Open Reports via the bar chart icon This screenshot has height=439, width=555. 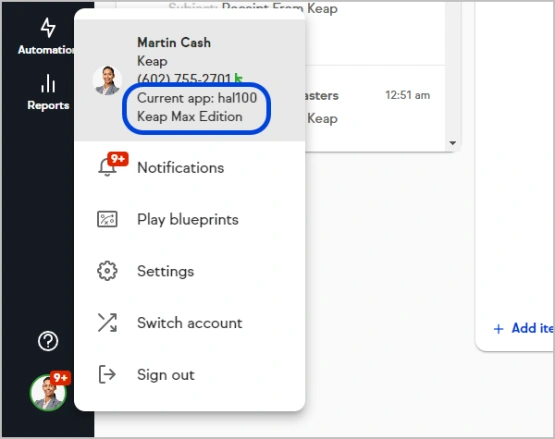(x=48, y=83)
